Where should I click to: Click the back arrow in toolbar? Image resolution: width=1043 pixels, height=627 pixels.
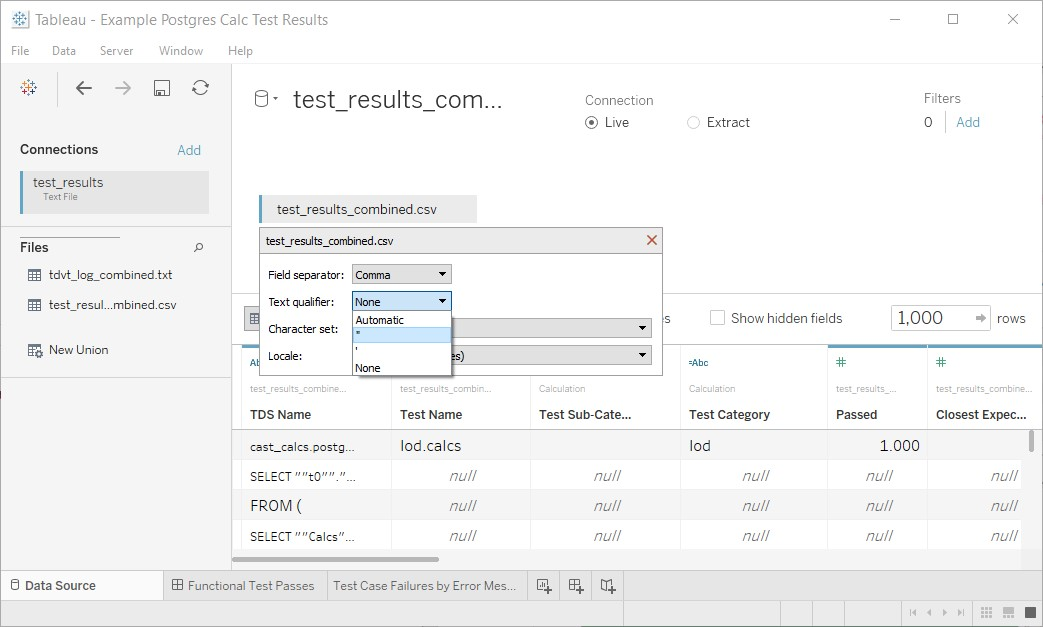(x=84, y=88)
